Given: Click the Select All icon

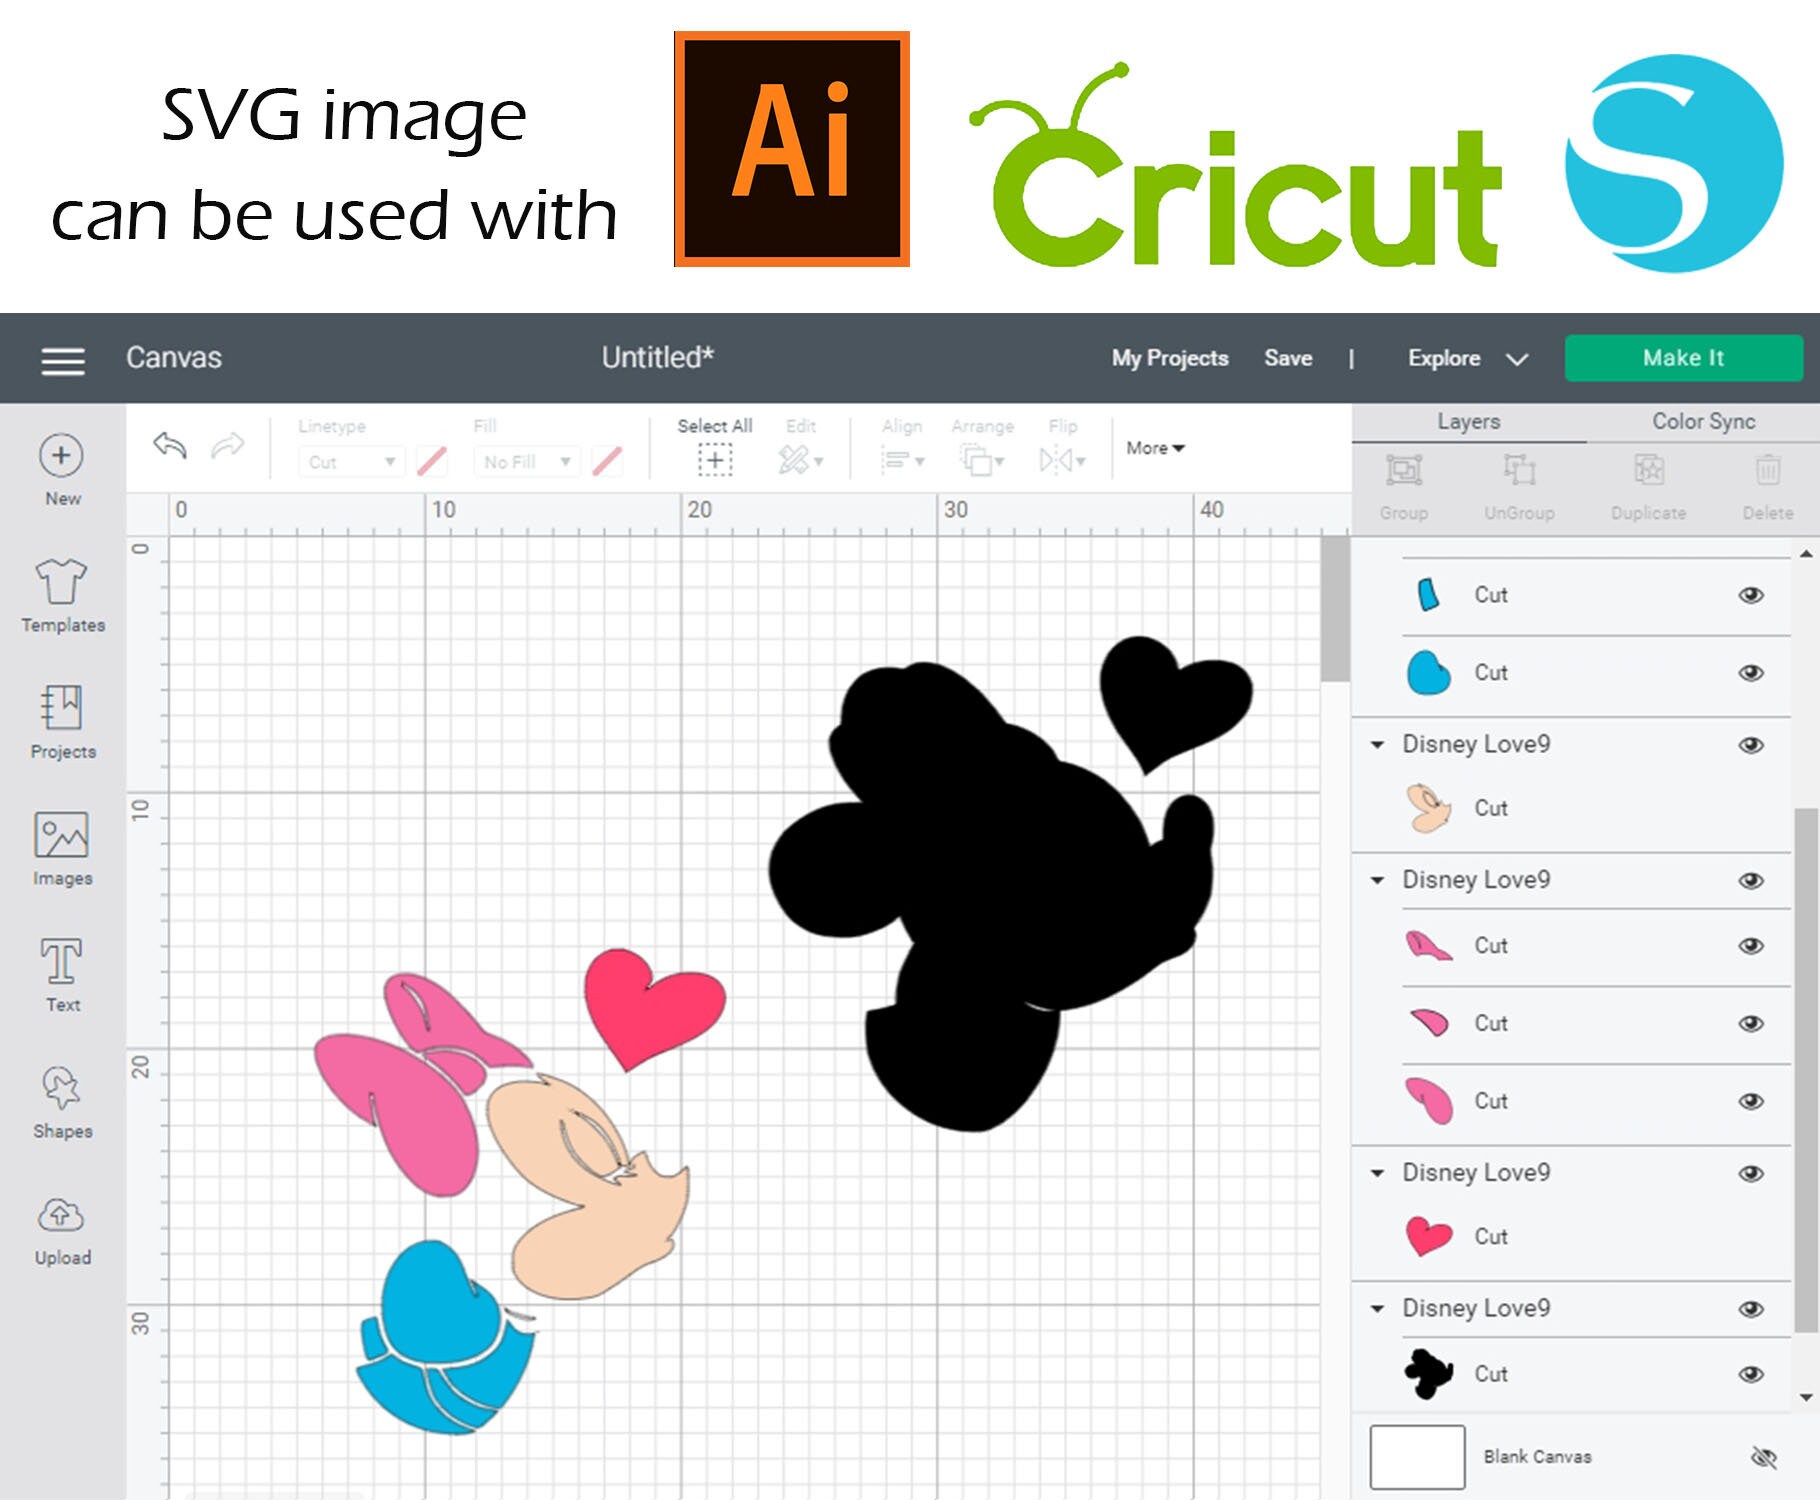Looking at the screenshot, I should coord(715,460).
